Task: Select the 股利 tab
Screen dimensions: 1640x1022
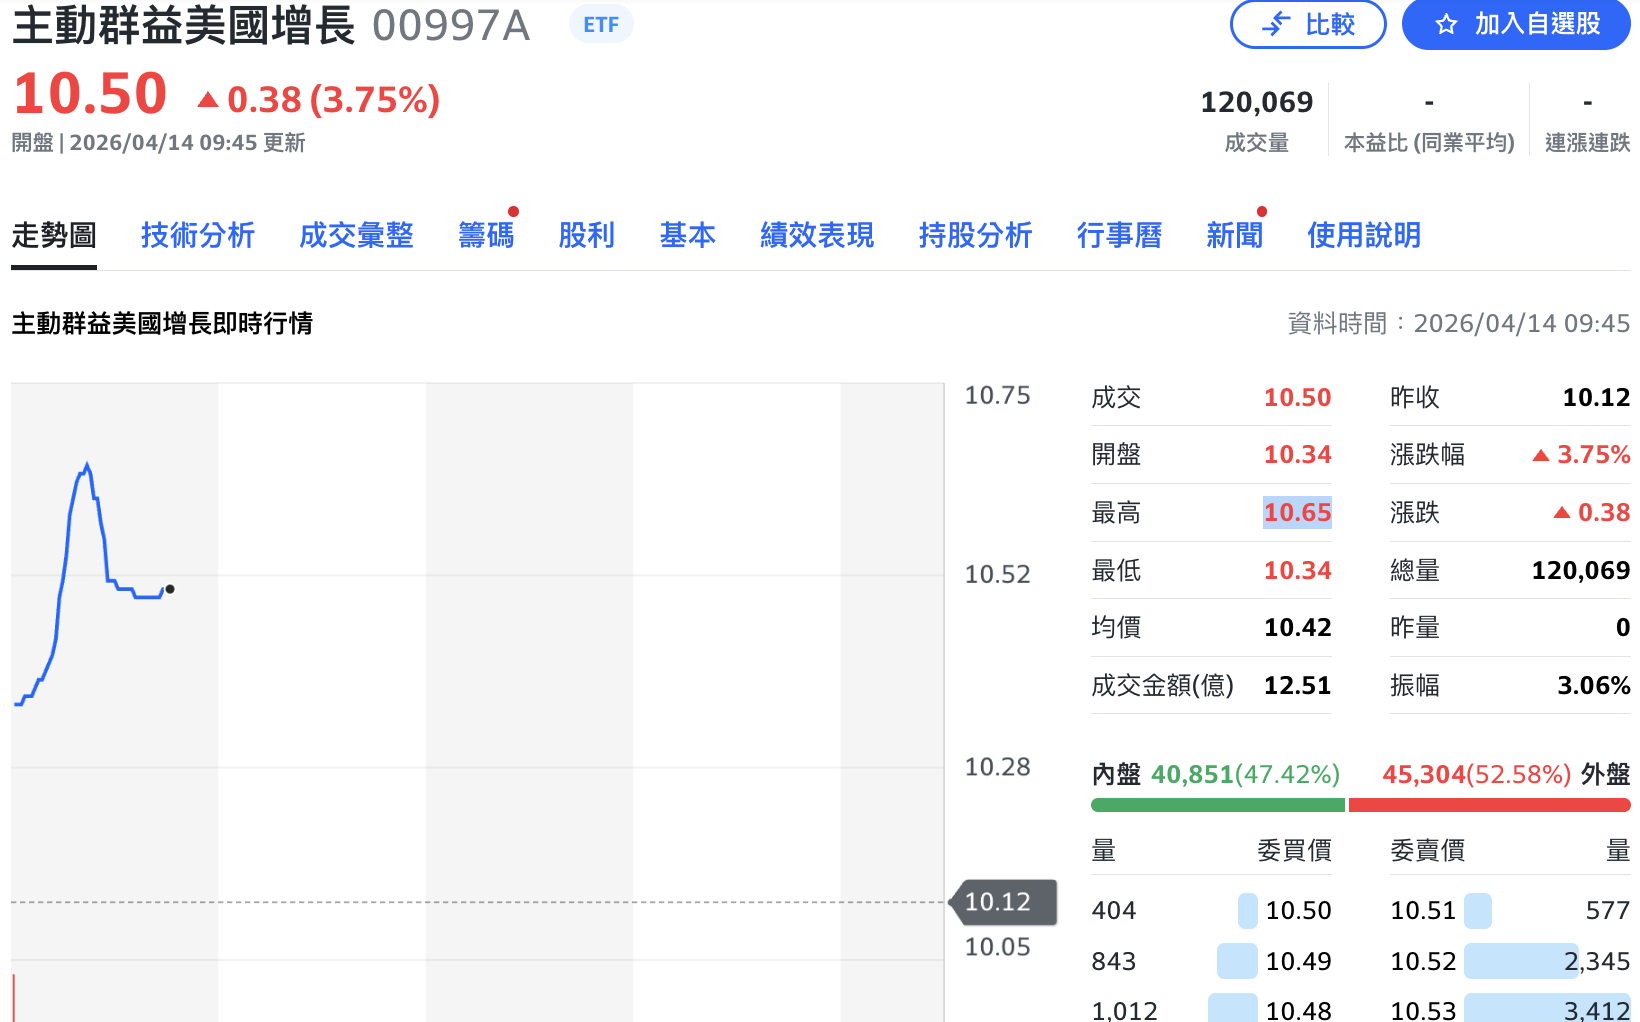Action: pos(587,236)
